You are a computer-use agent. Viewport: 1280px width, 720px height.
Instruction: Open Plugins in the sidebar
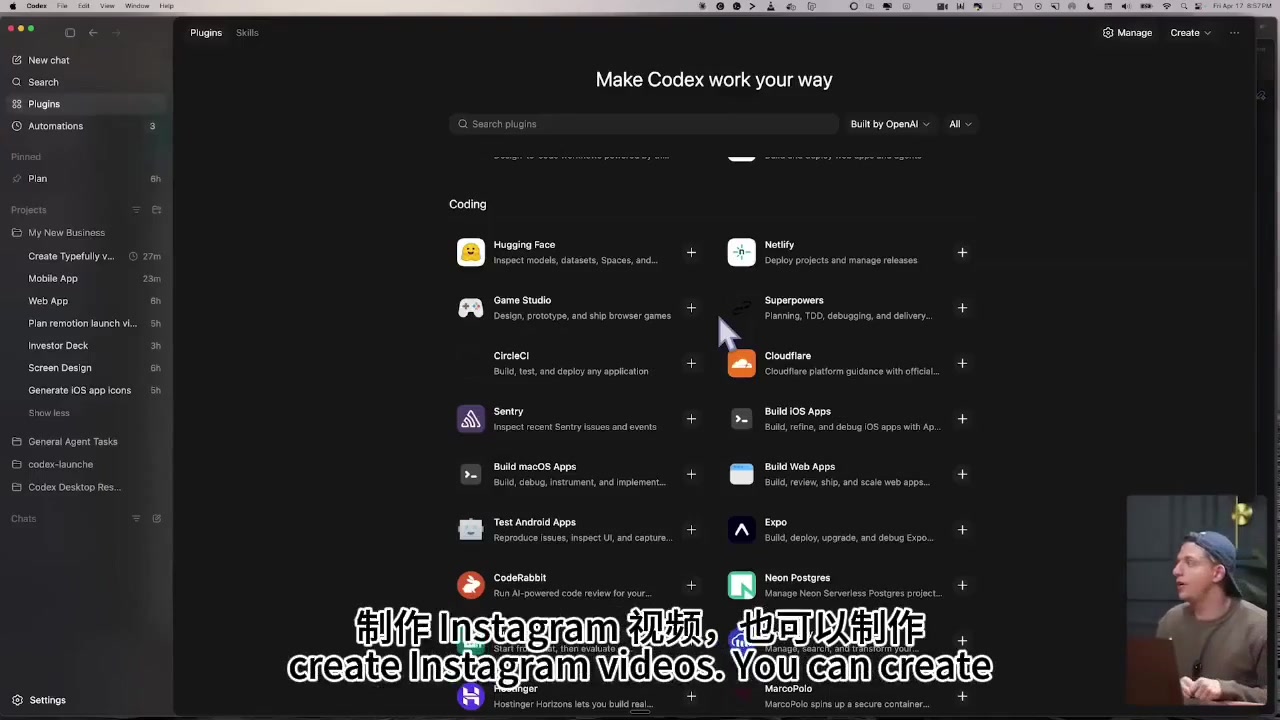[x=85, y=104]
